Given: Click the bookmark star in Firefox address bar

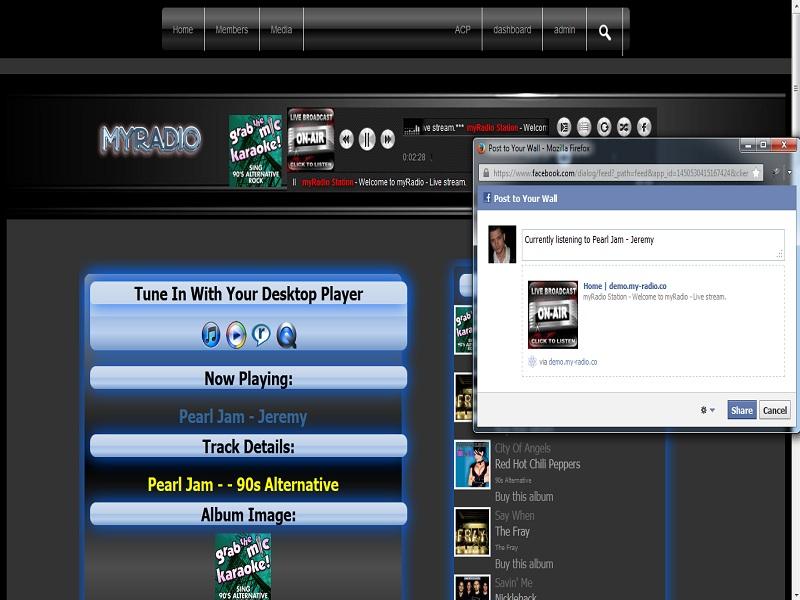Looking at the screenshot, I should coord(756,173).
